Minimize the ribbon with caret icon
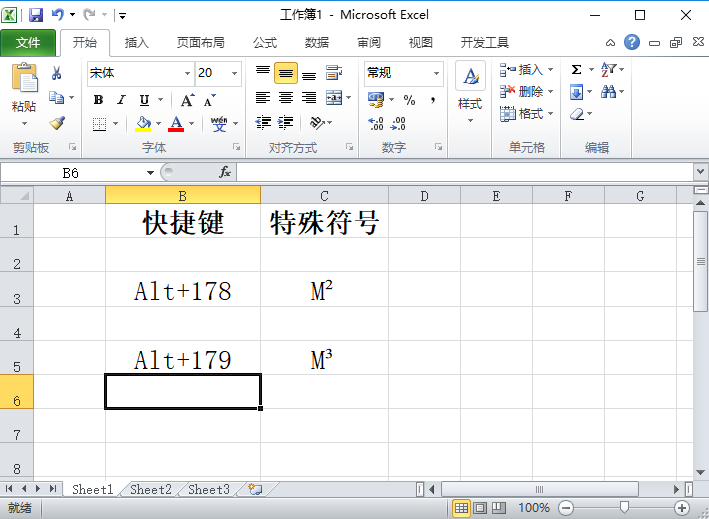This screenshot has height=519, width=709. click(x=610, y=43)
